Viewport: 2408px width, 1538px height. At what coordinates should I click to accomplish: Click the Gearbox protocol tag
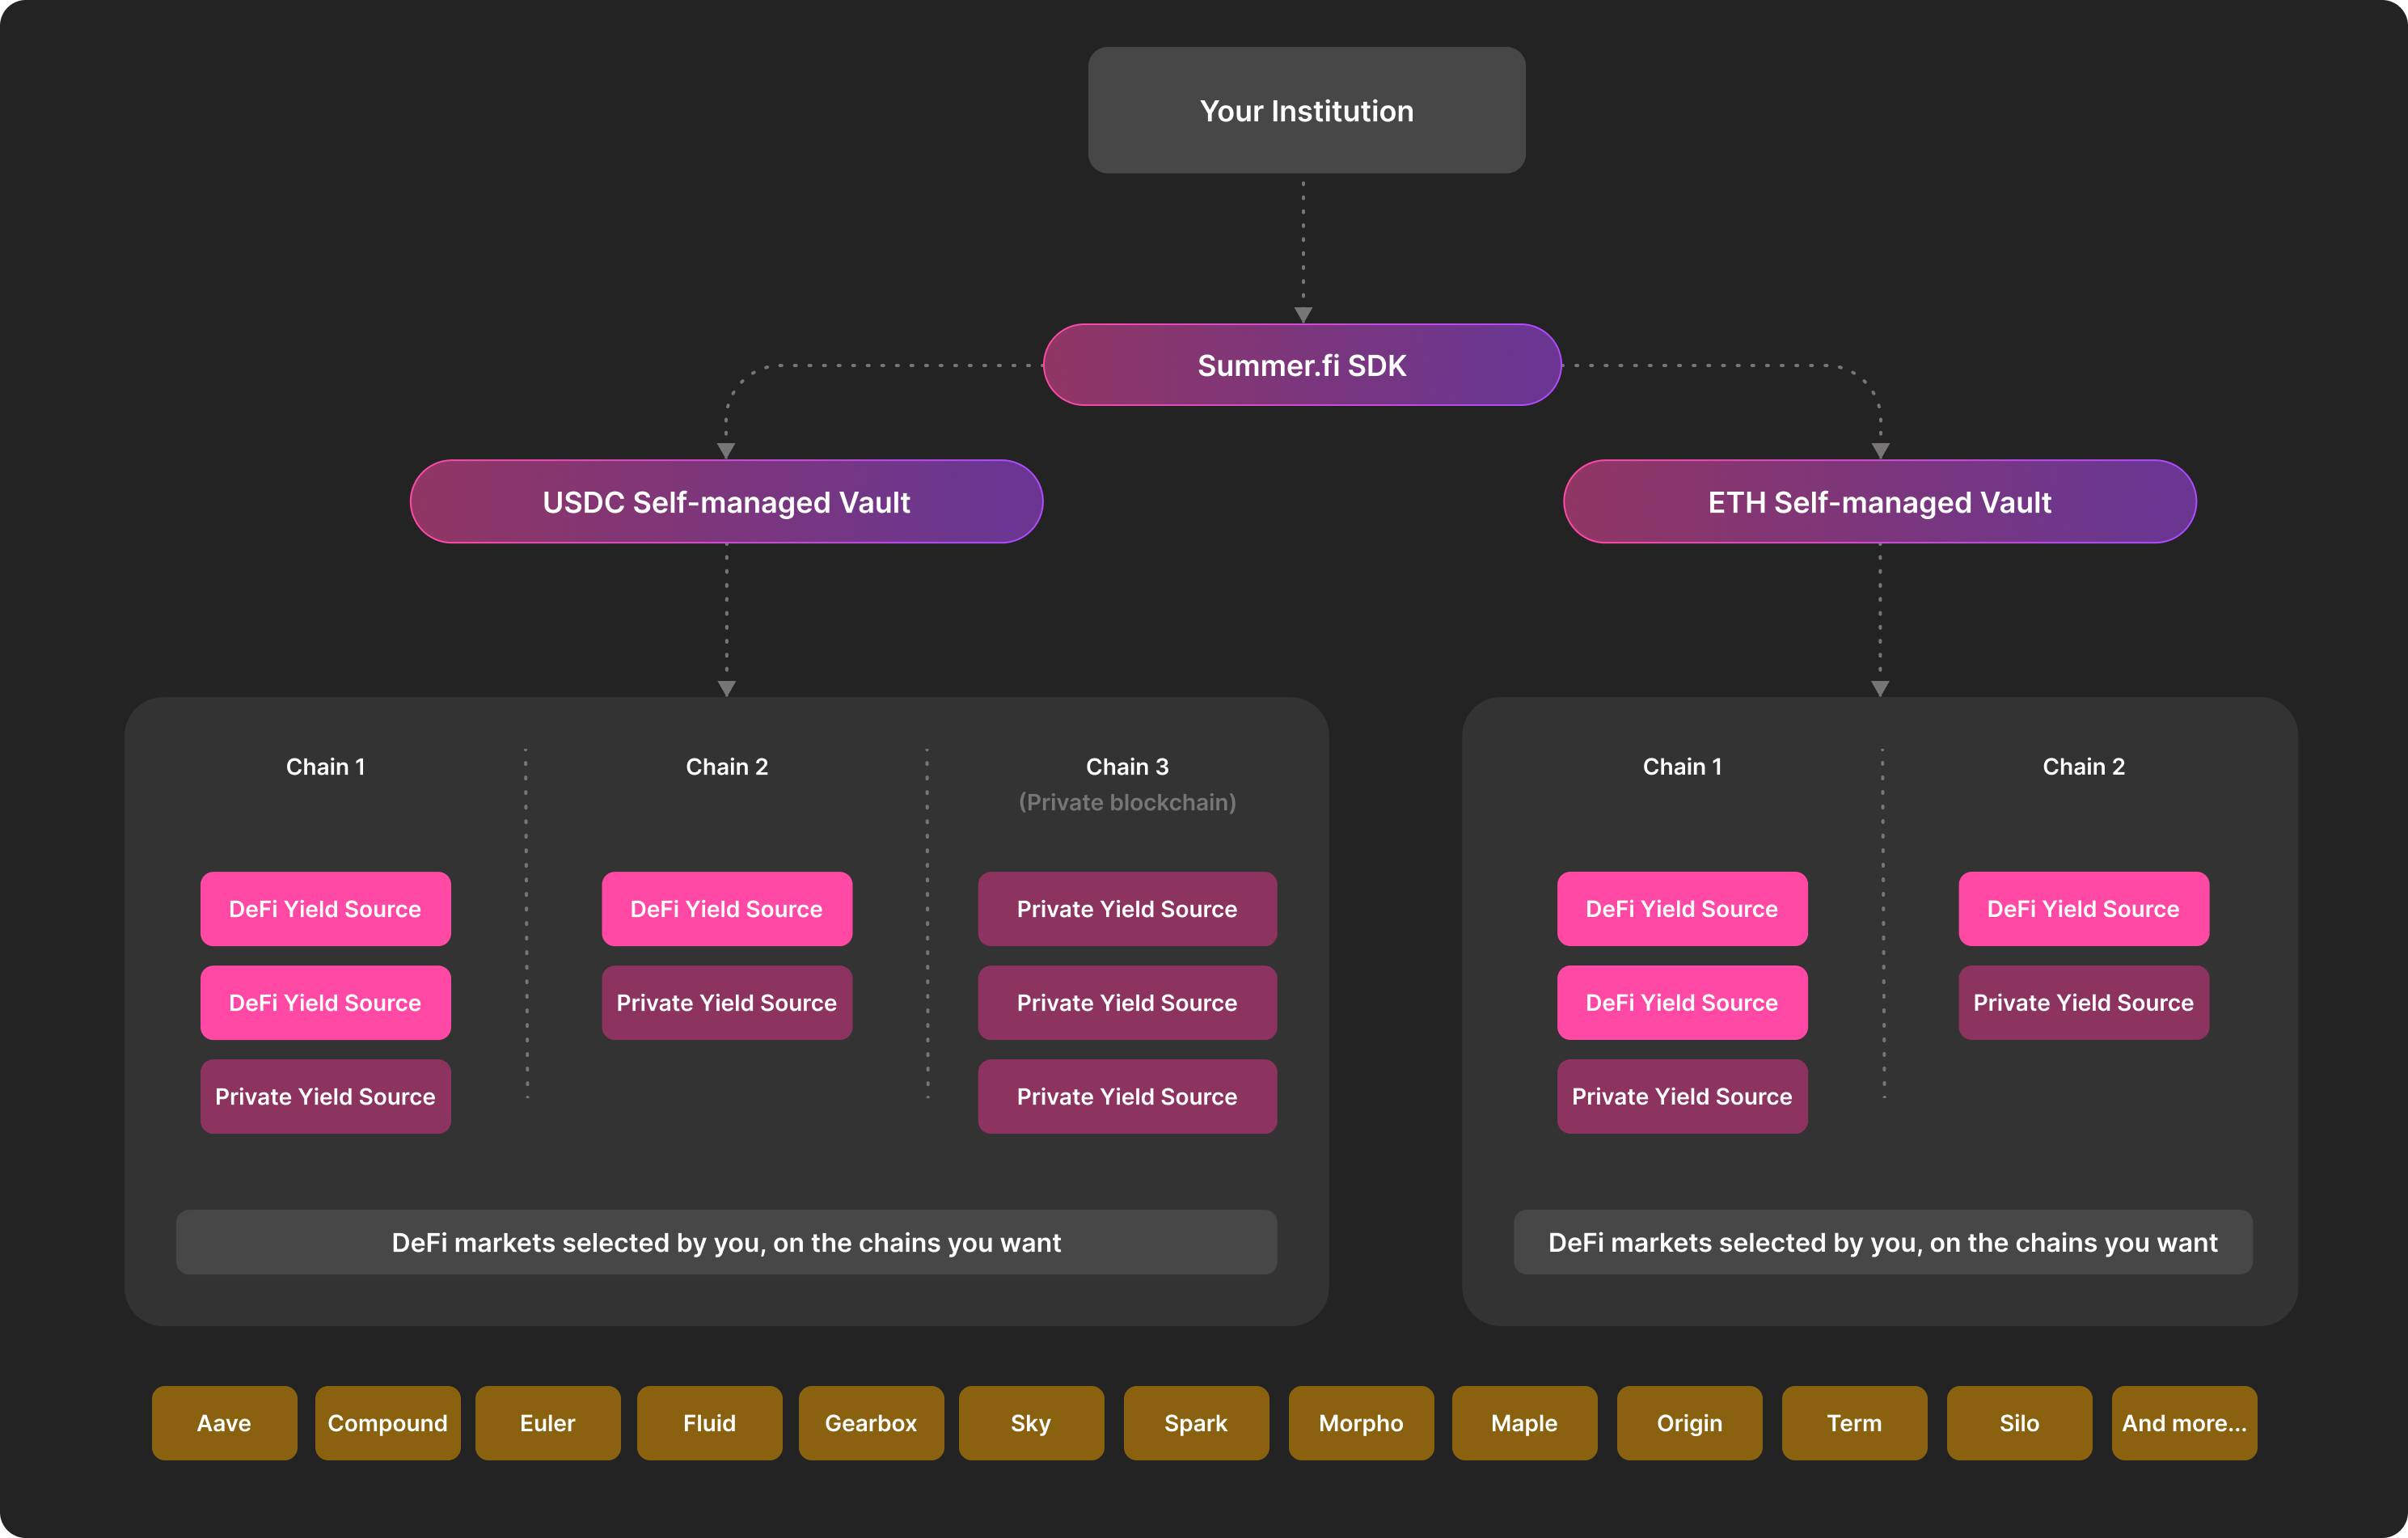tap(870, 1422)
